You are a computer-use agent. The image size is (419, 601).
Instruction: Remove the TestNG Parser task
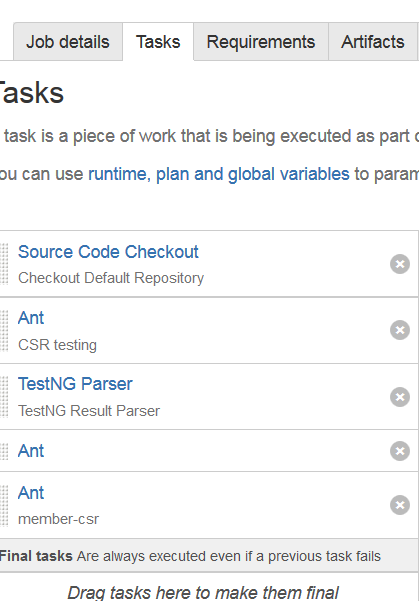coord(400,397)
